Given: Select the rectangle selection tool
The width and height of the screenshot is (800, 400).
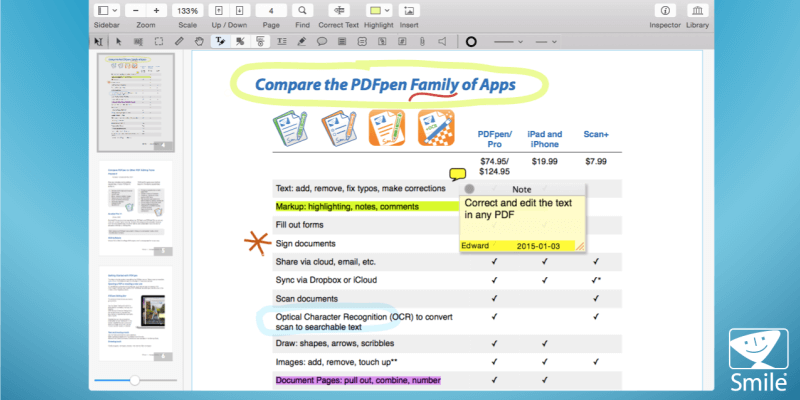Looking at the screenshot, I should pos(159,42).
